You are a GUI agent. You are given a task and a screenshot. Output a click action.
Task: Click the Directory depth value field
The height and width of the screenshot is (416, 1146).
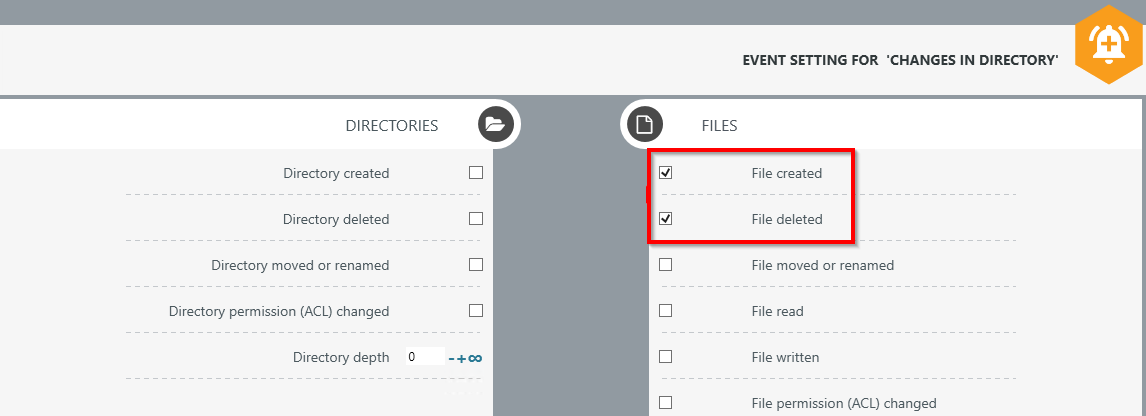click(x=424, y=357)
